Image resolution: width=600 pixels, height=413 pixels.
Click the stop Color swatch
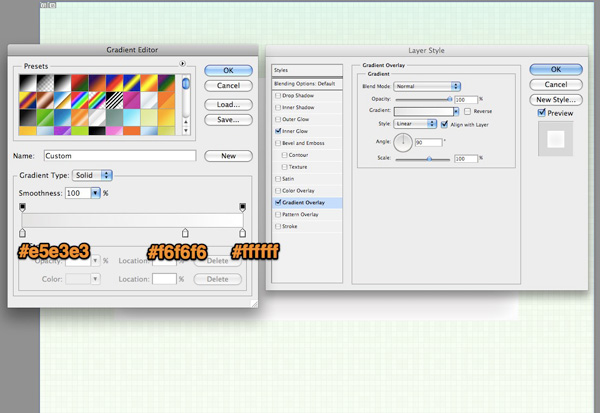point(78,279)
